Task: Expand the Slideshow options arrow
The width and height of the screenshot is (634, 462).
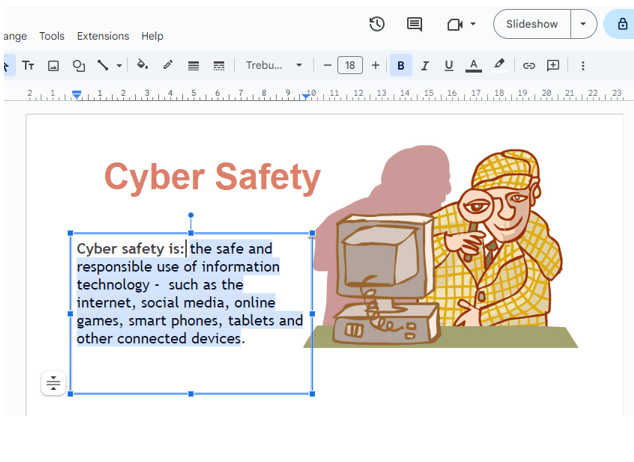Action: [x=583, y=24]
